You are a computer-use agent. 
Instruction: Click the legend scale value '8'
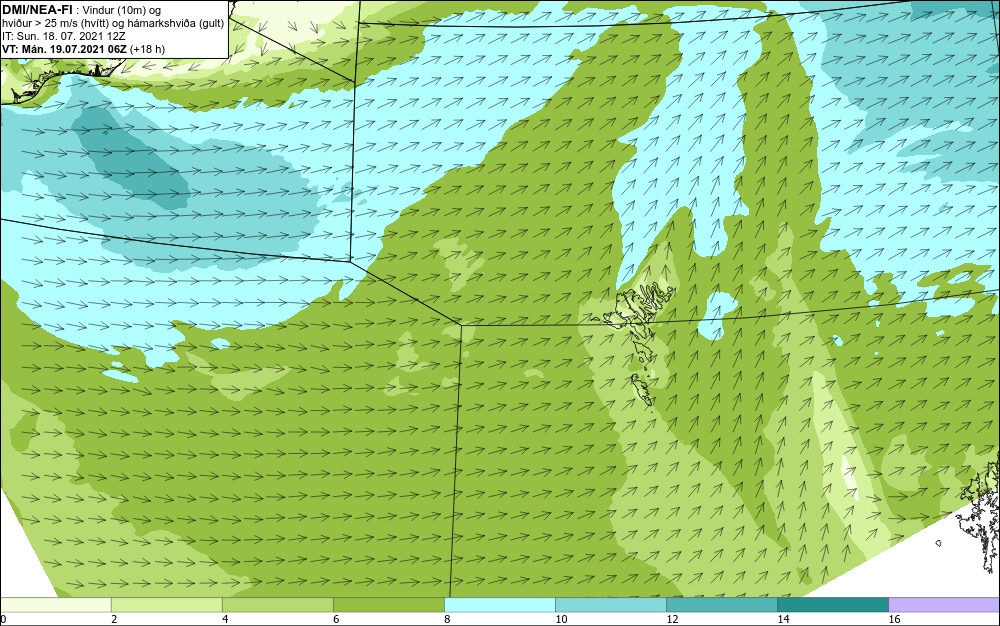[x=447, y=619]
